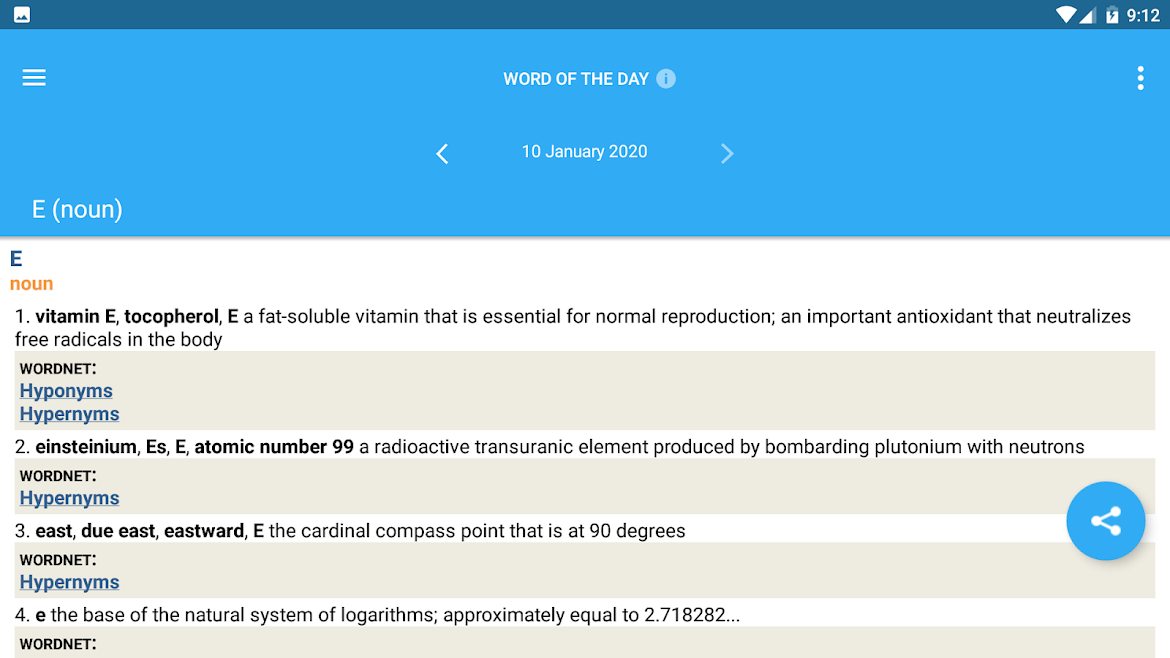Open the three-dot overflow menu

pyautogui.click(x=1140, y=78)
